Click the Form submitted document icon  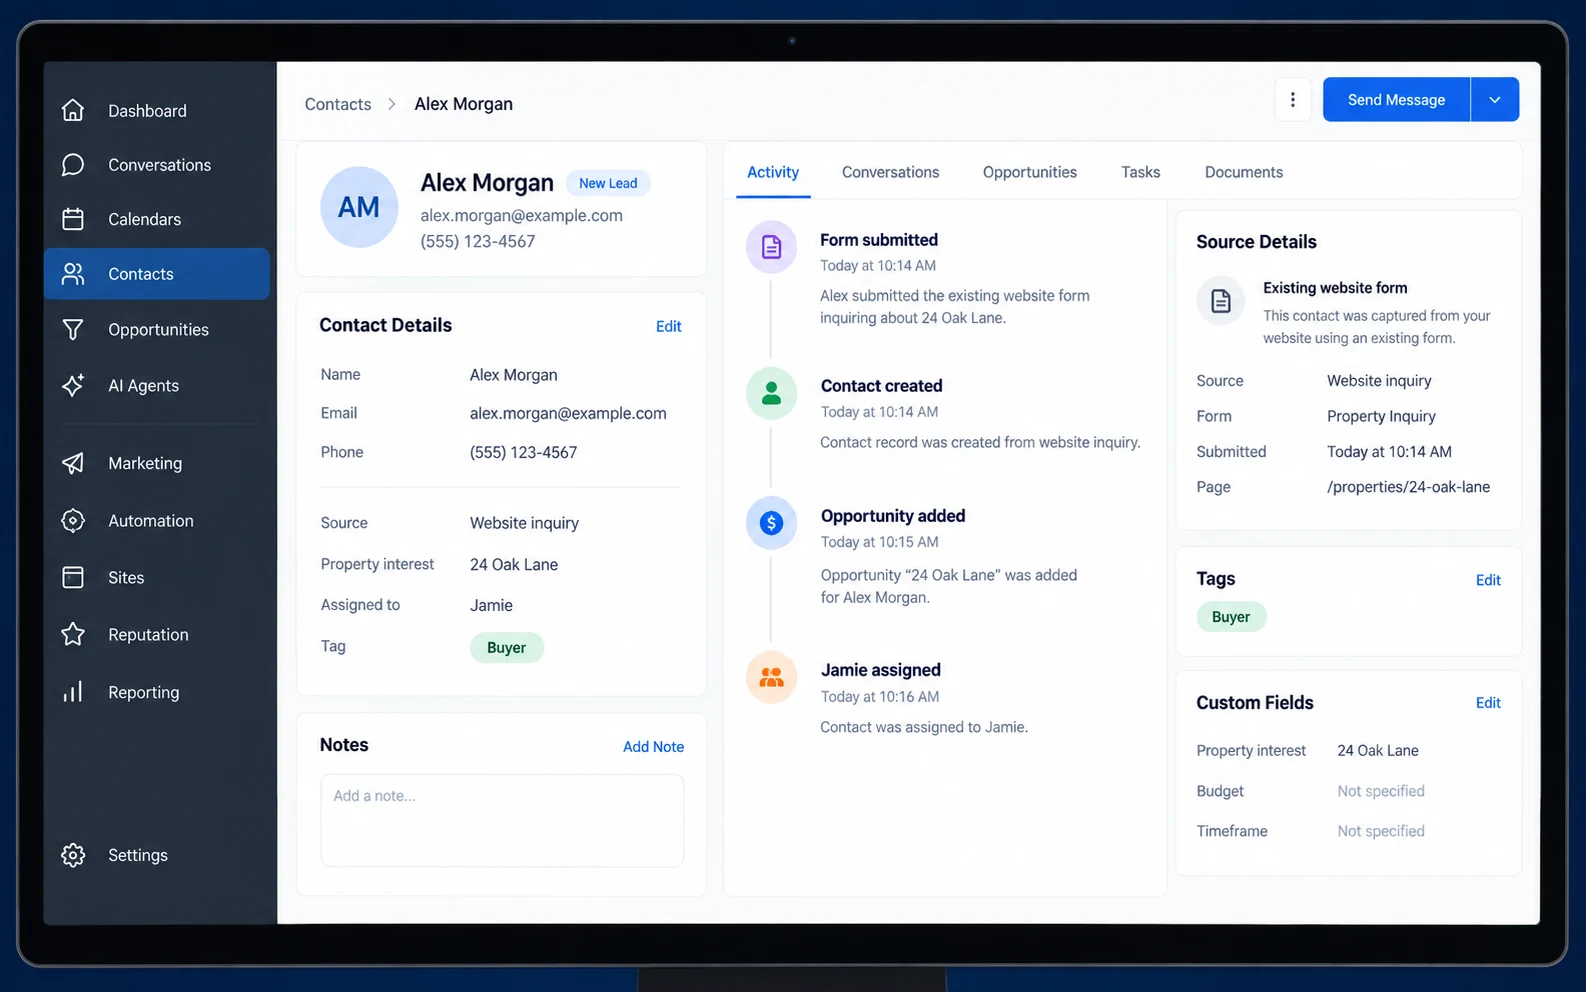(x=771, y=247)
